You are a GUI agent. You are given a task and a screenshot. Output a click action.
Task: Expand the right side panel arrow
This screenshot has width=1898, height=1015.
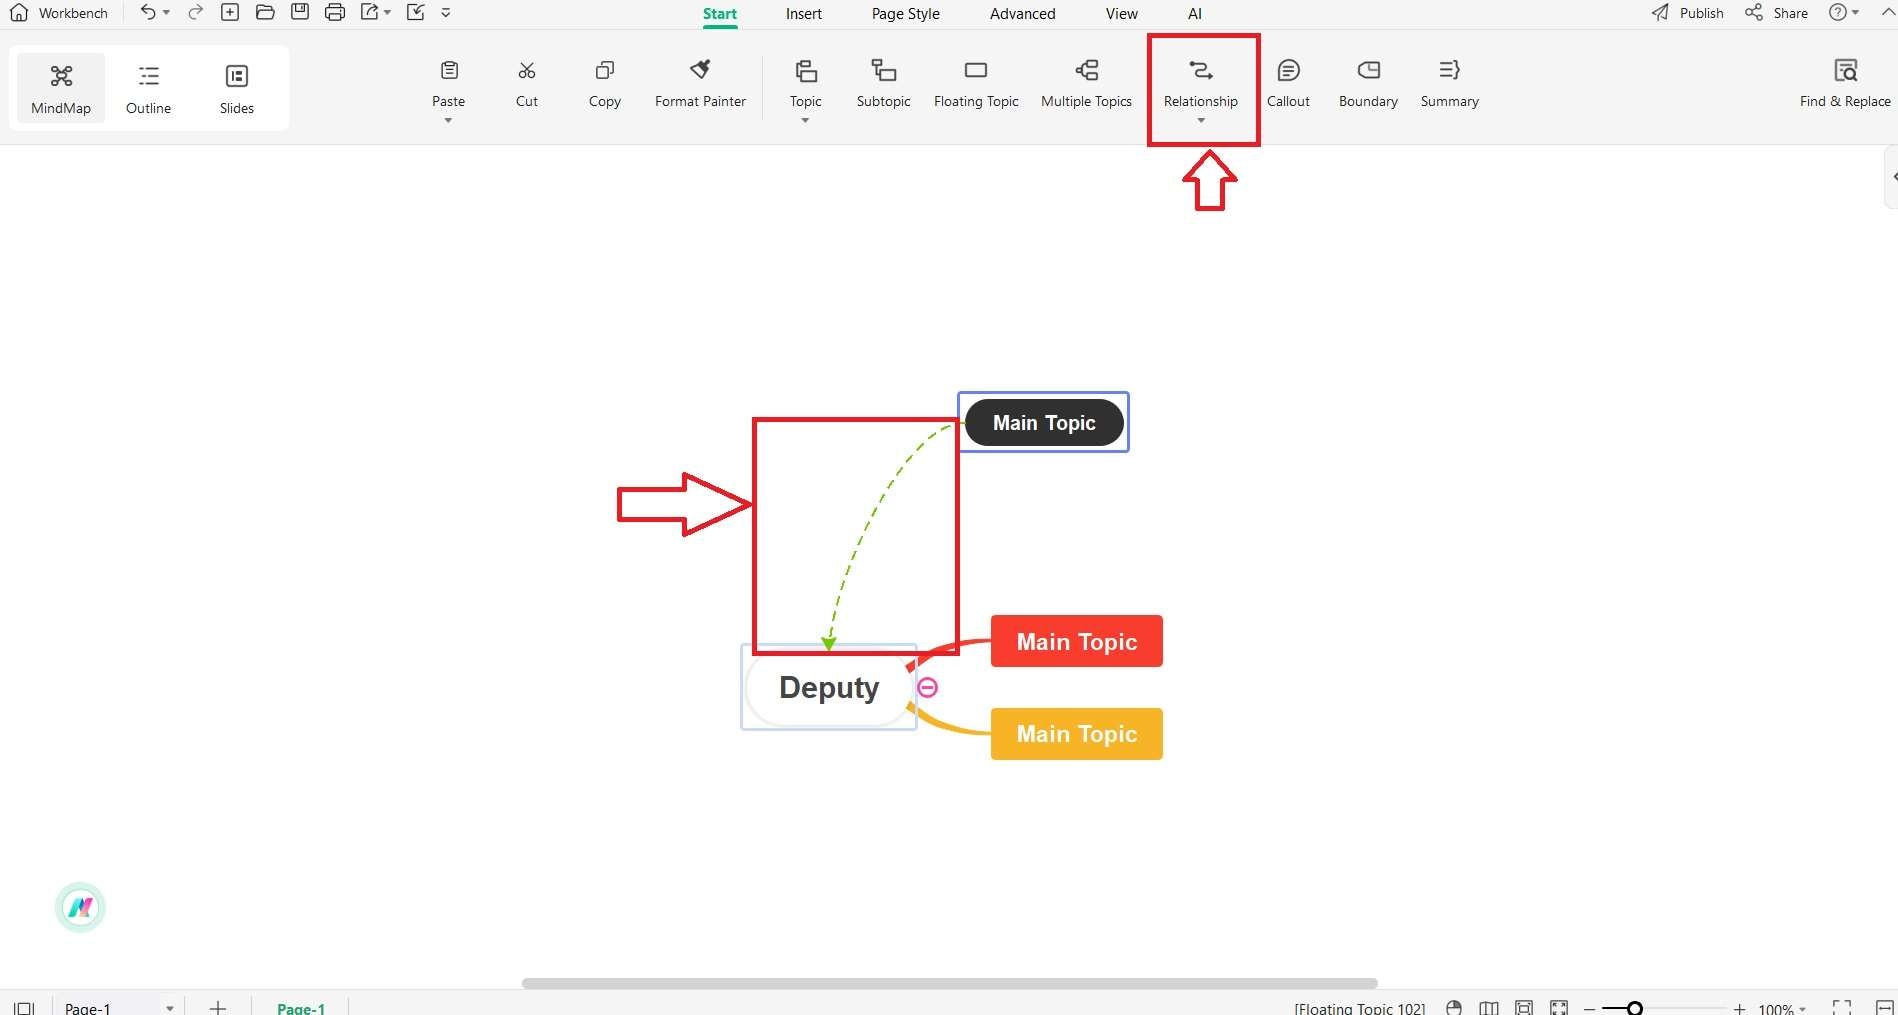1892,177
